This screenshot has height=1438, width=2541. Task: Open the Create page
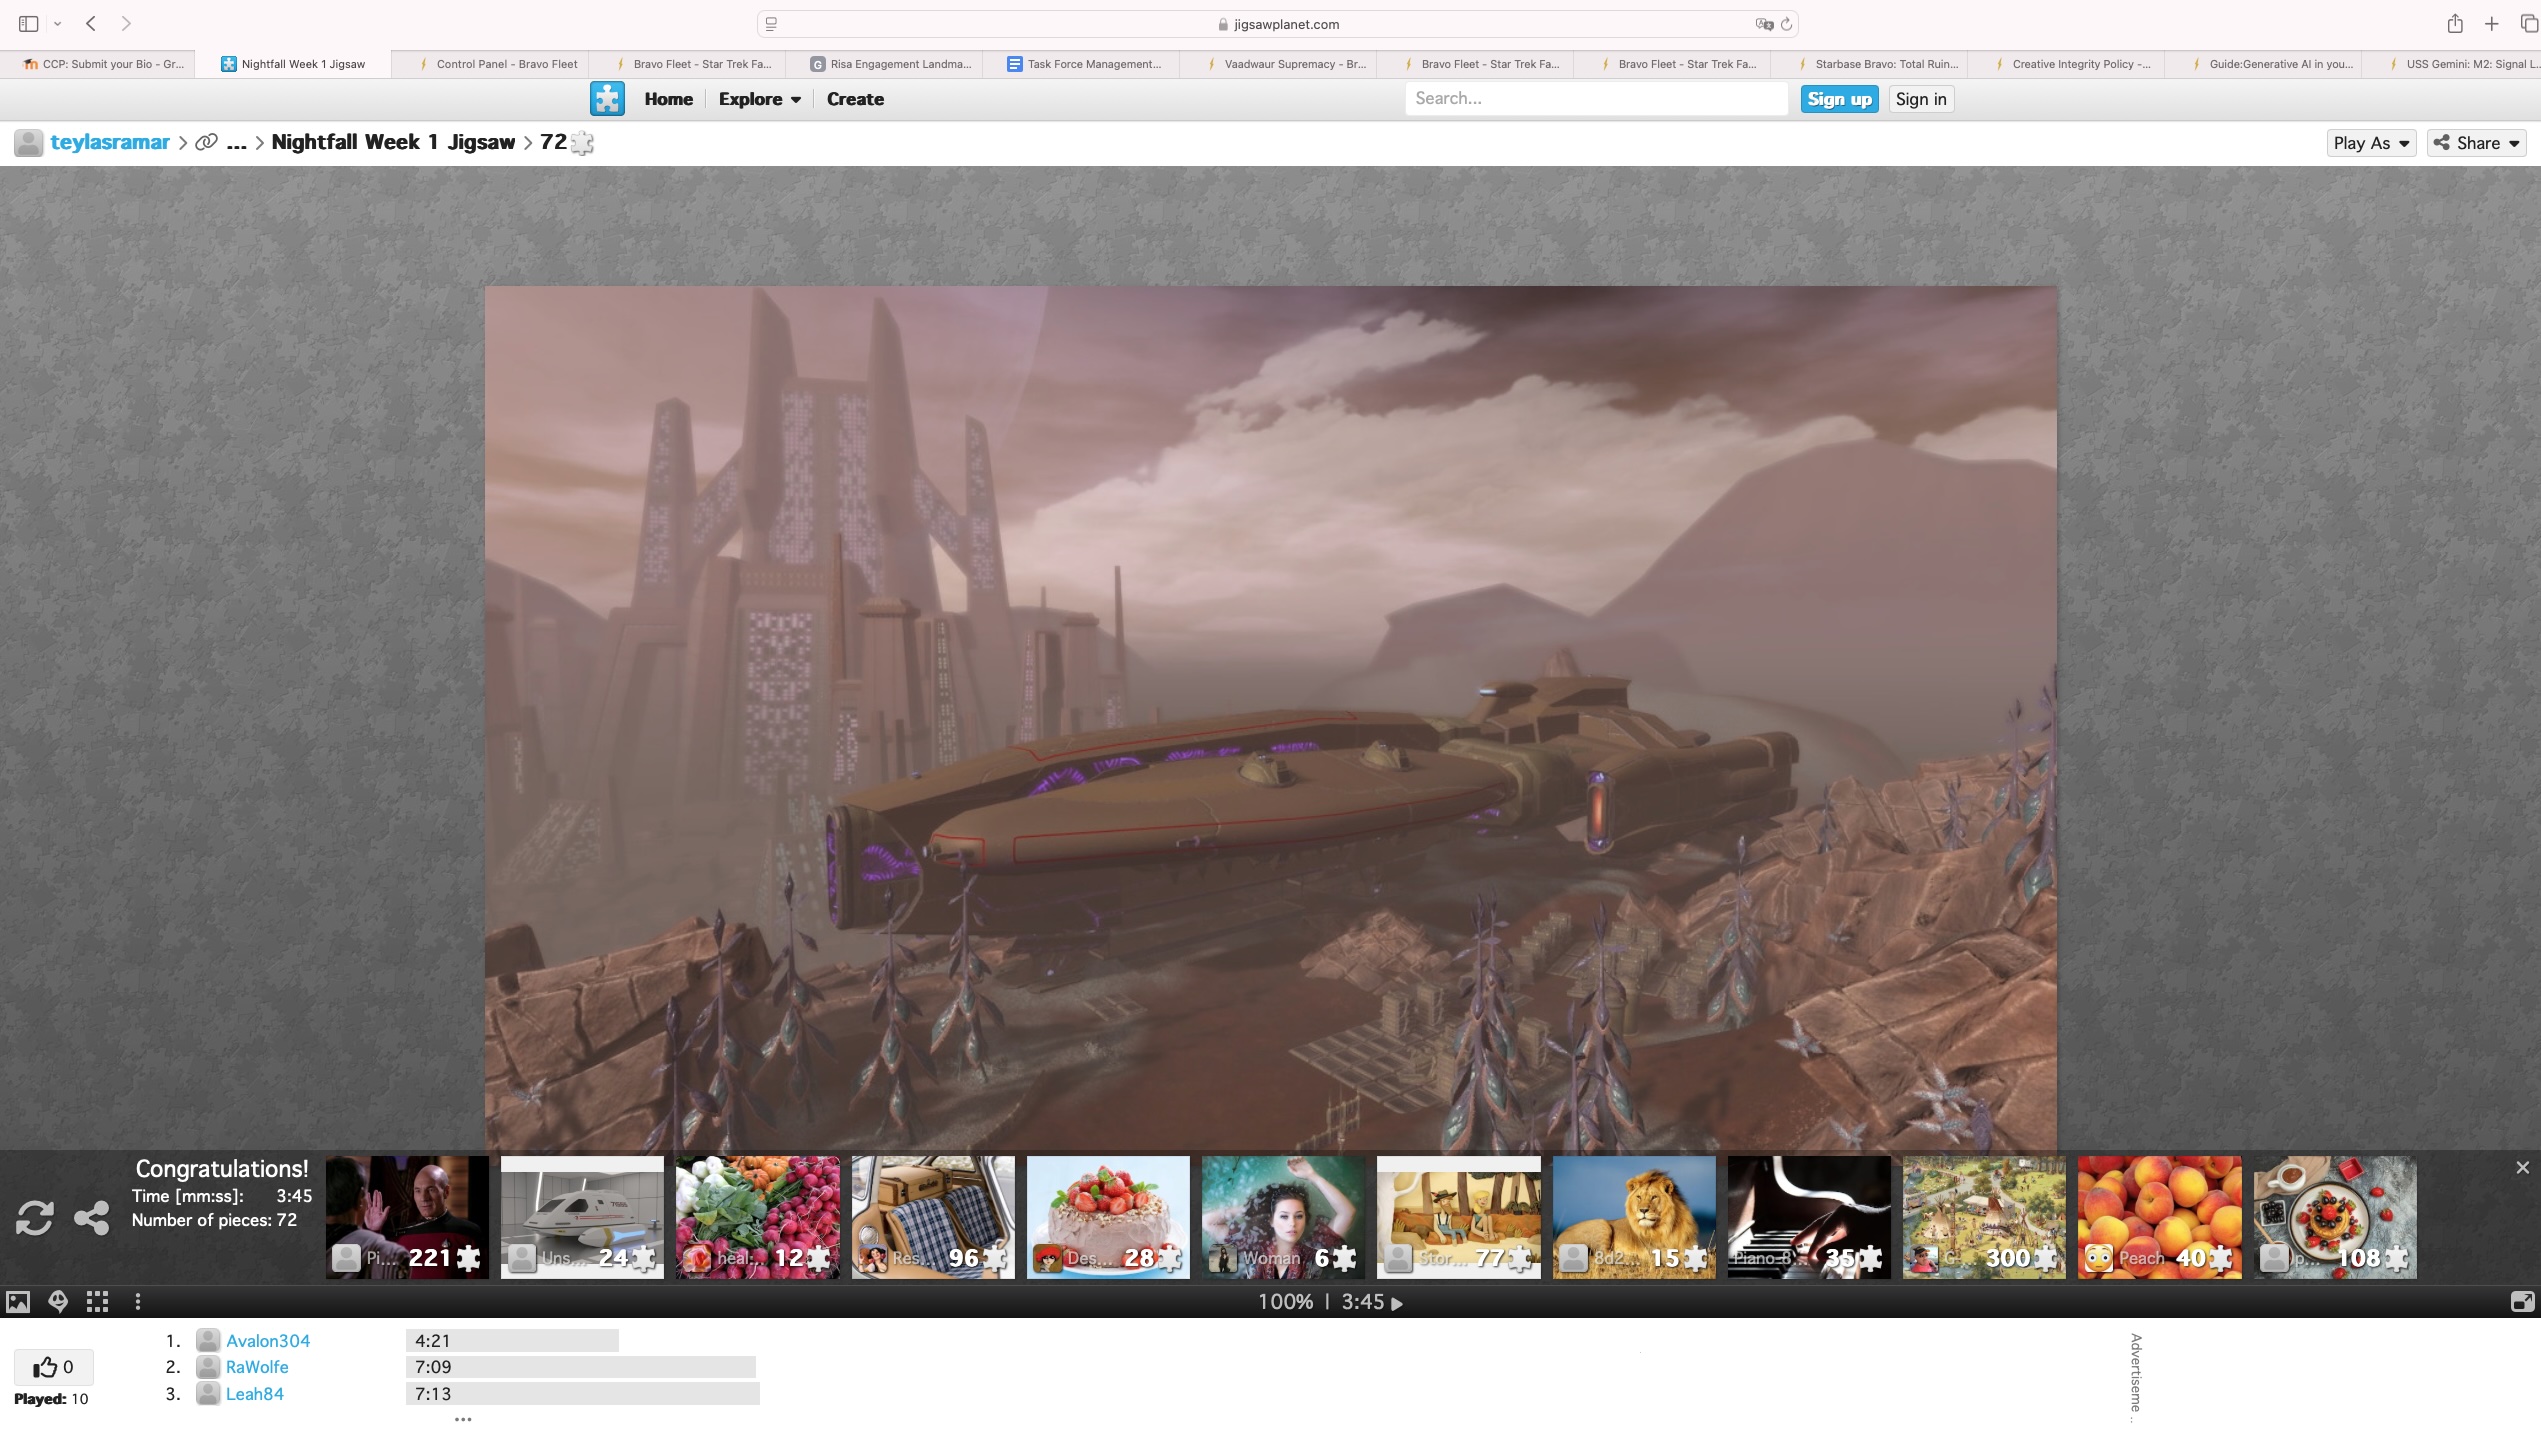point(855,99)
